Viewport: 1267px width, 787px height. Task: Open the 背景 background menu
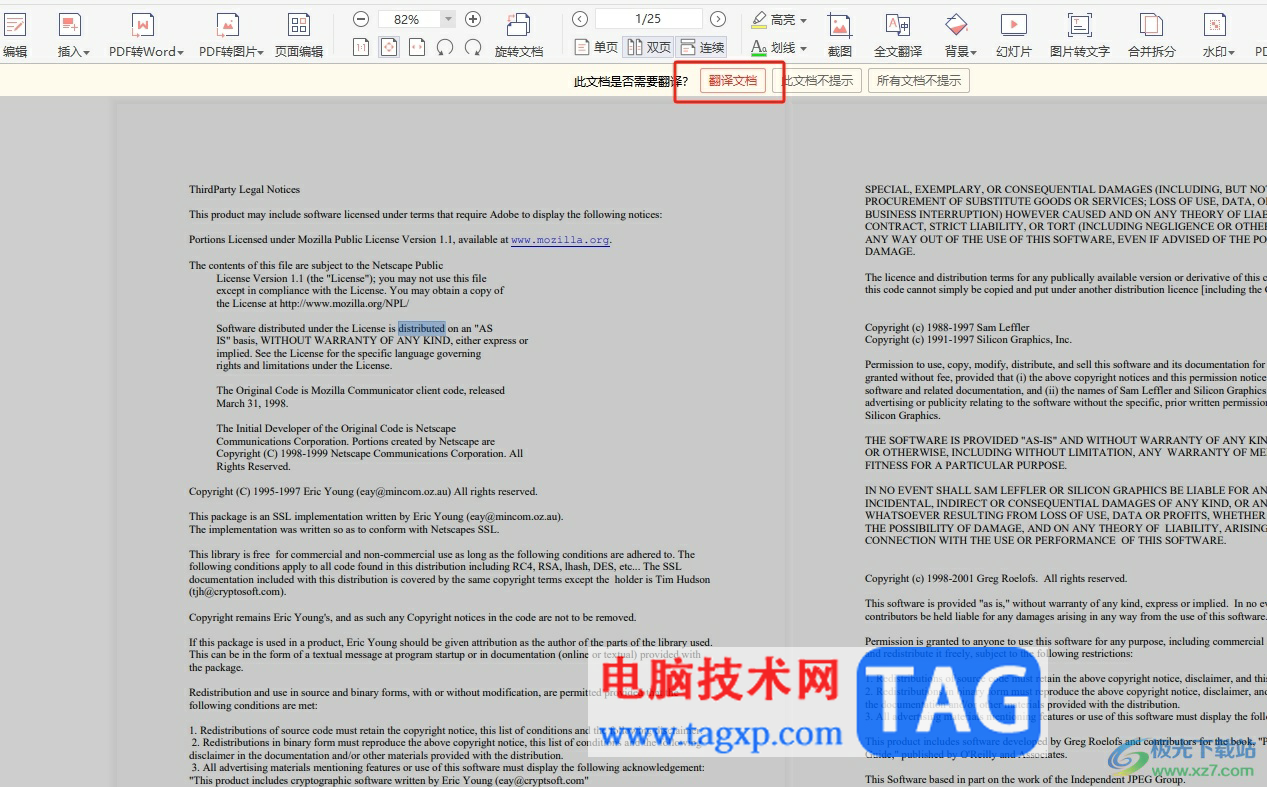click(960, 51)
